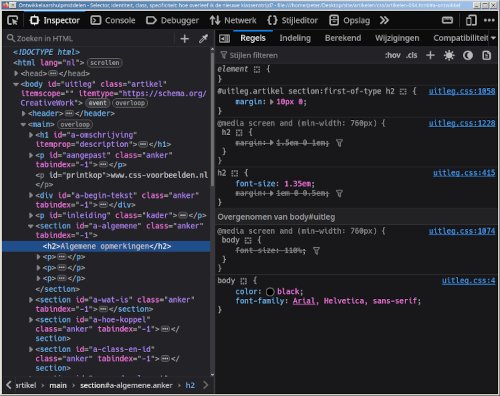
Task: Filter rules for overridden margin 1.5em property
Action: point(339,143)
